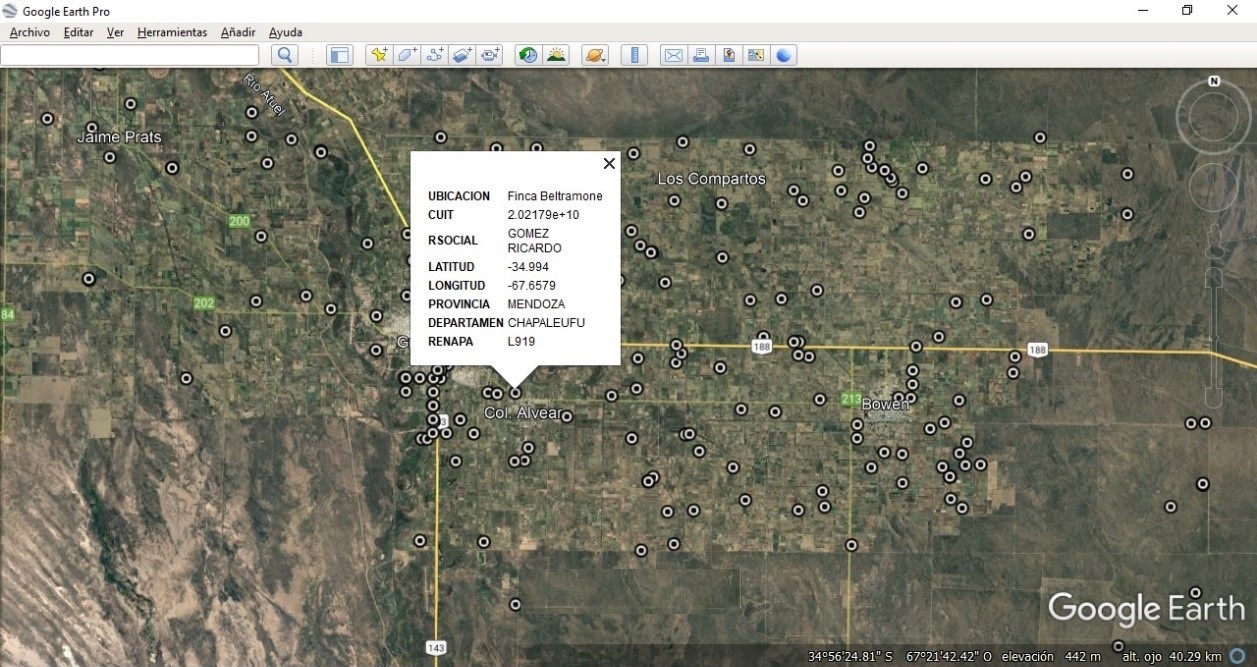Image resolution: width=1257 pixels, height=667 pixels.
Task: Toggle sunlight across the landscape
Action: pyautogui.click(x=556, y=55)
